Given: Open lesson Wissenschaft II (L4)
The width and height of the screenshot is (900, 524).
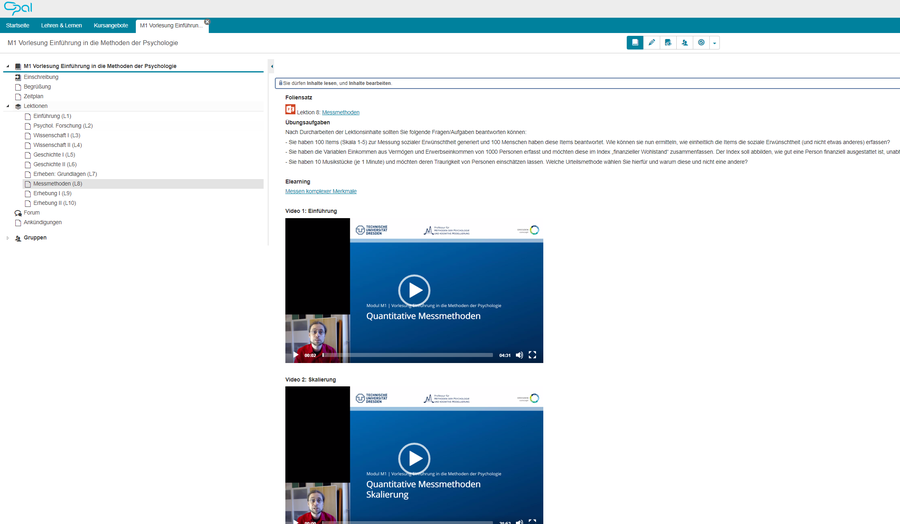Looking at the screenshot, I should 57,145.
